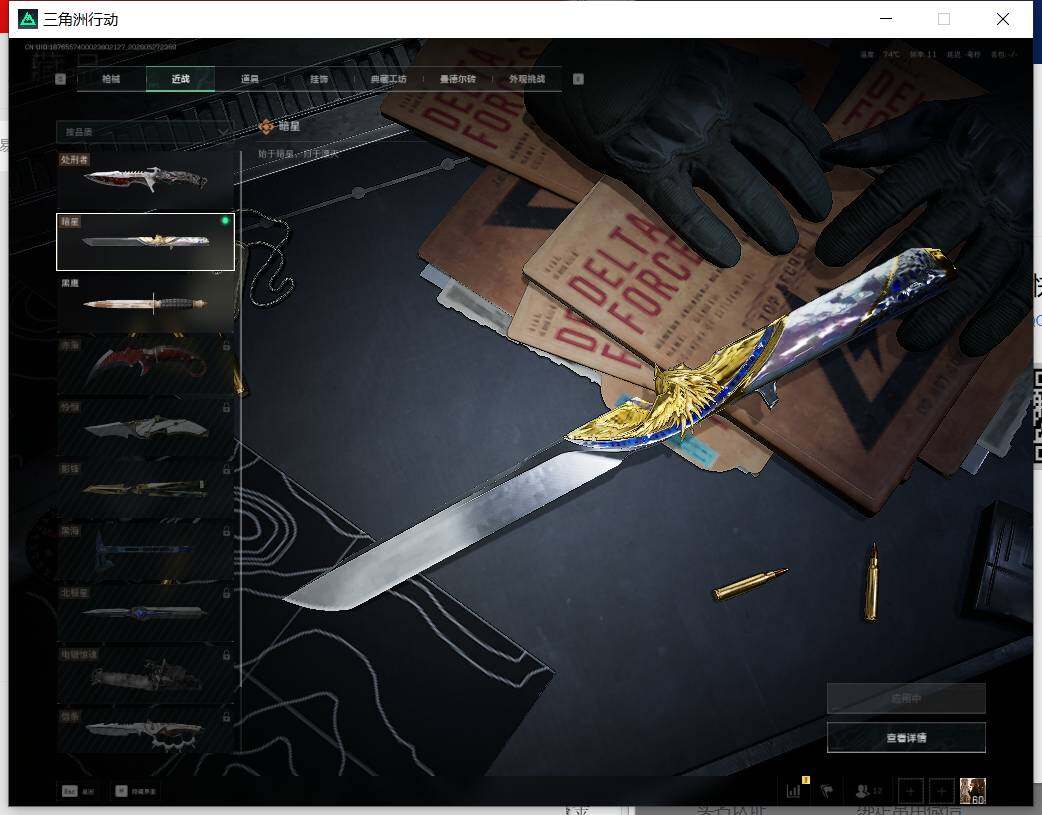Click lock icon on tomahawk axe skin
Screen dimensions: 1042x815
[x=227, y=531]
